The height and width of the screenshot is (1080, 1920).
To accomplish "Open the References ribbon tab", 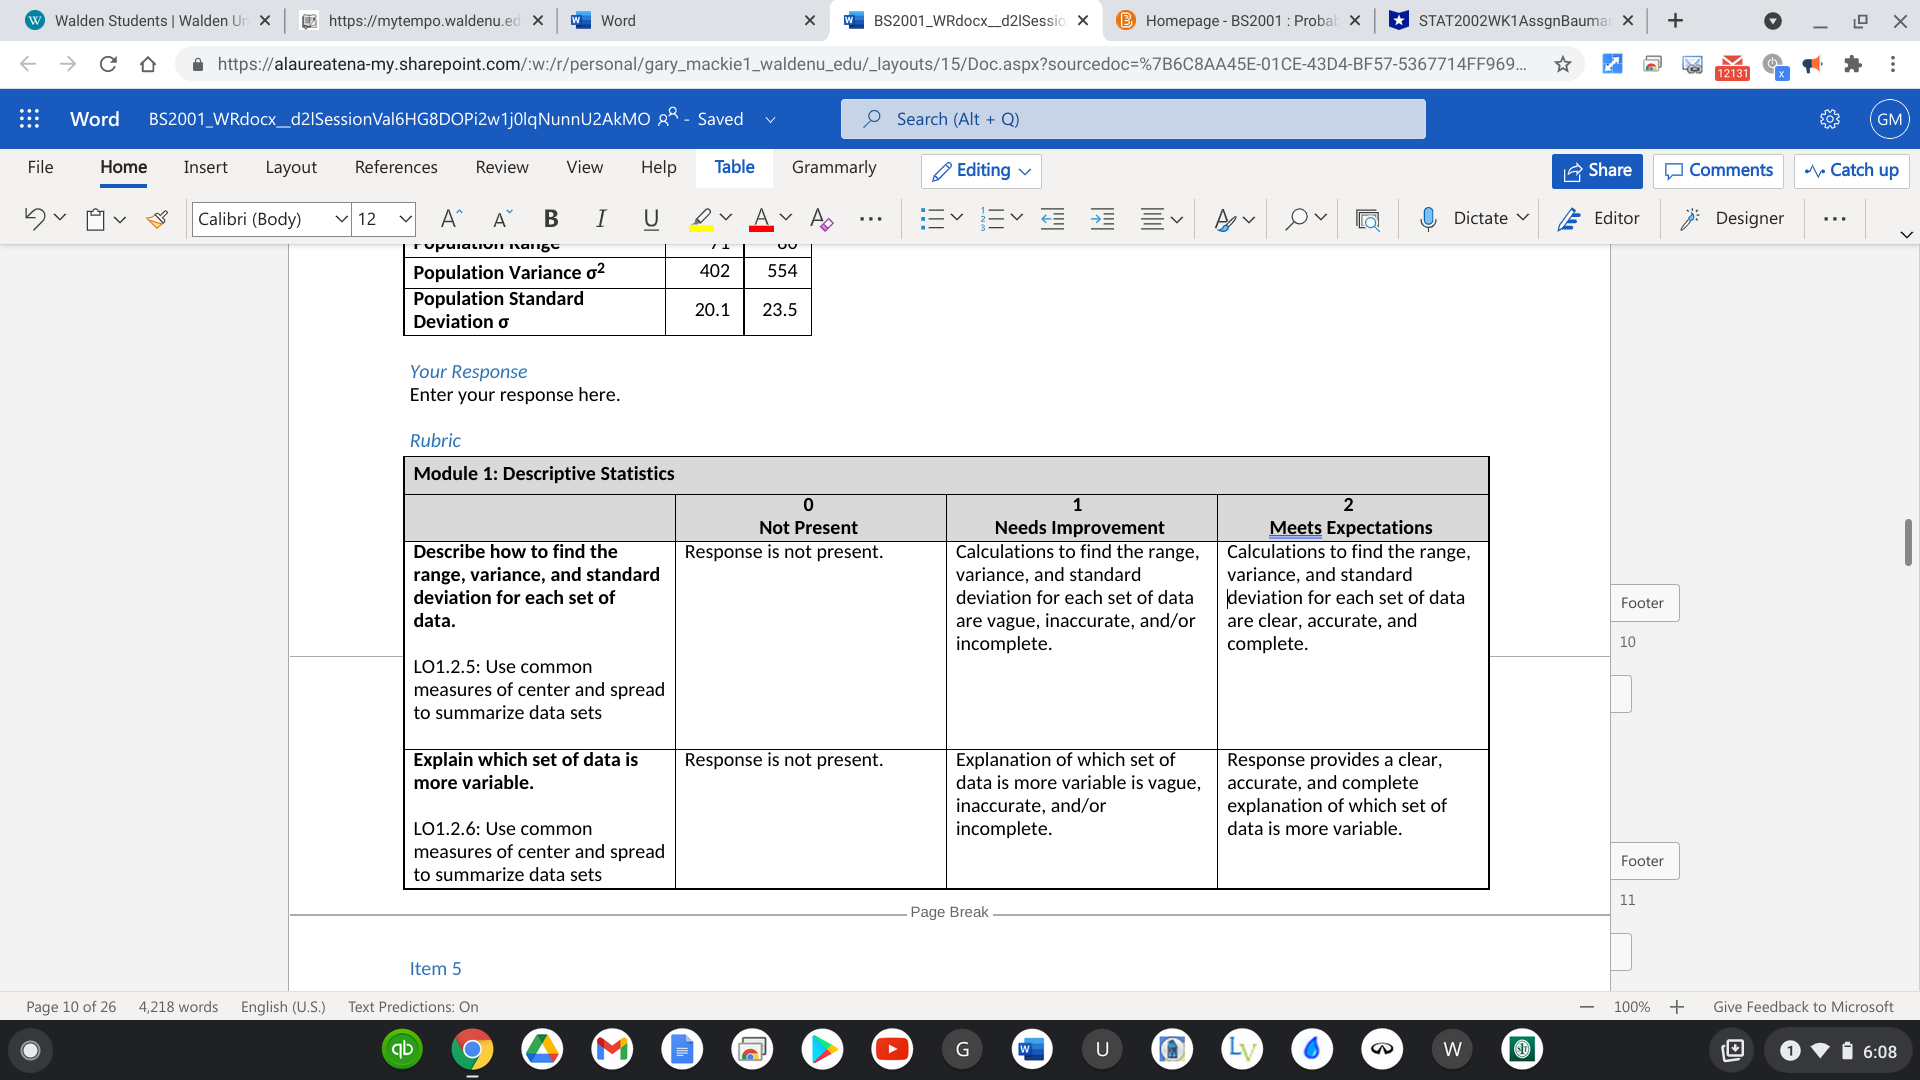I will pyautogui.click(x=395, y=167).
